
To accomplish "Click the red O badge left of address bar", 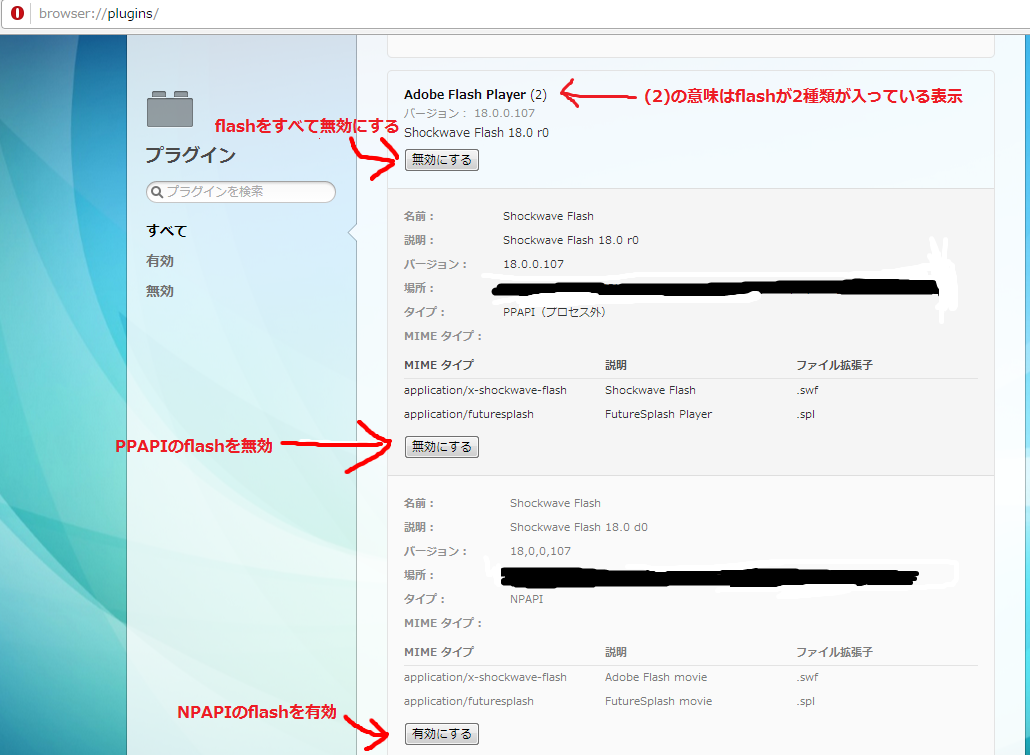I will point(16,15).
